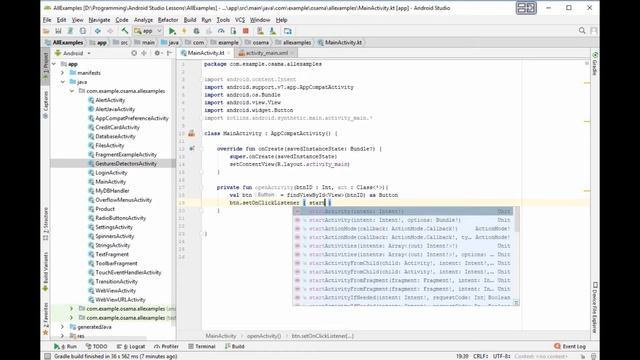Open the Event Log button
Screen dimensions: 640x360
pos(570,346)
